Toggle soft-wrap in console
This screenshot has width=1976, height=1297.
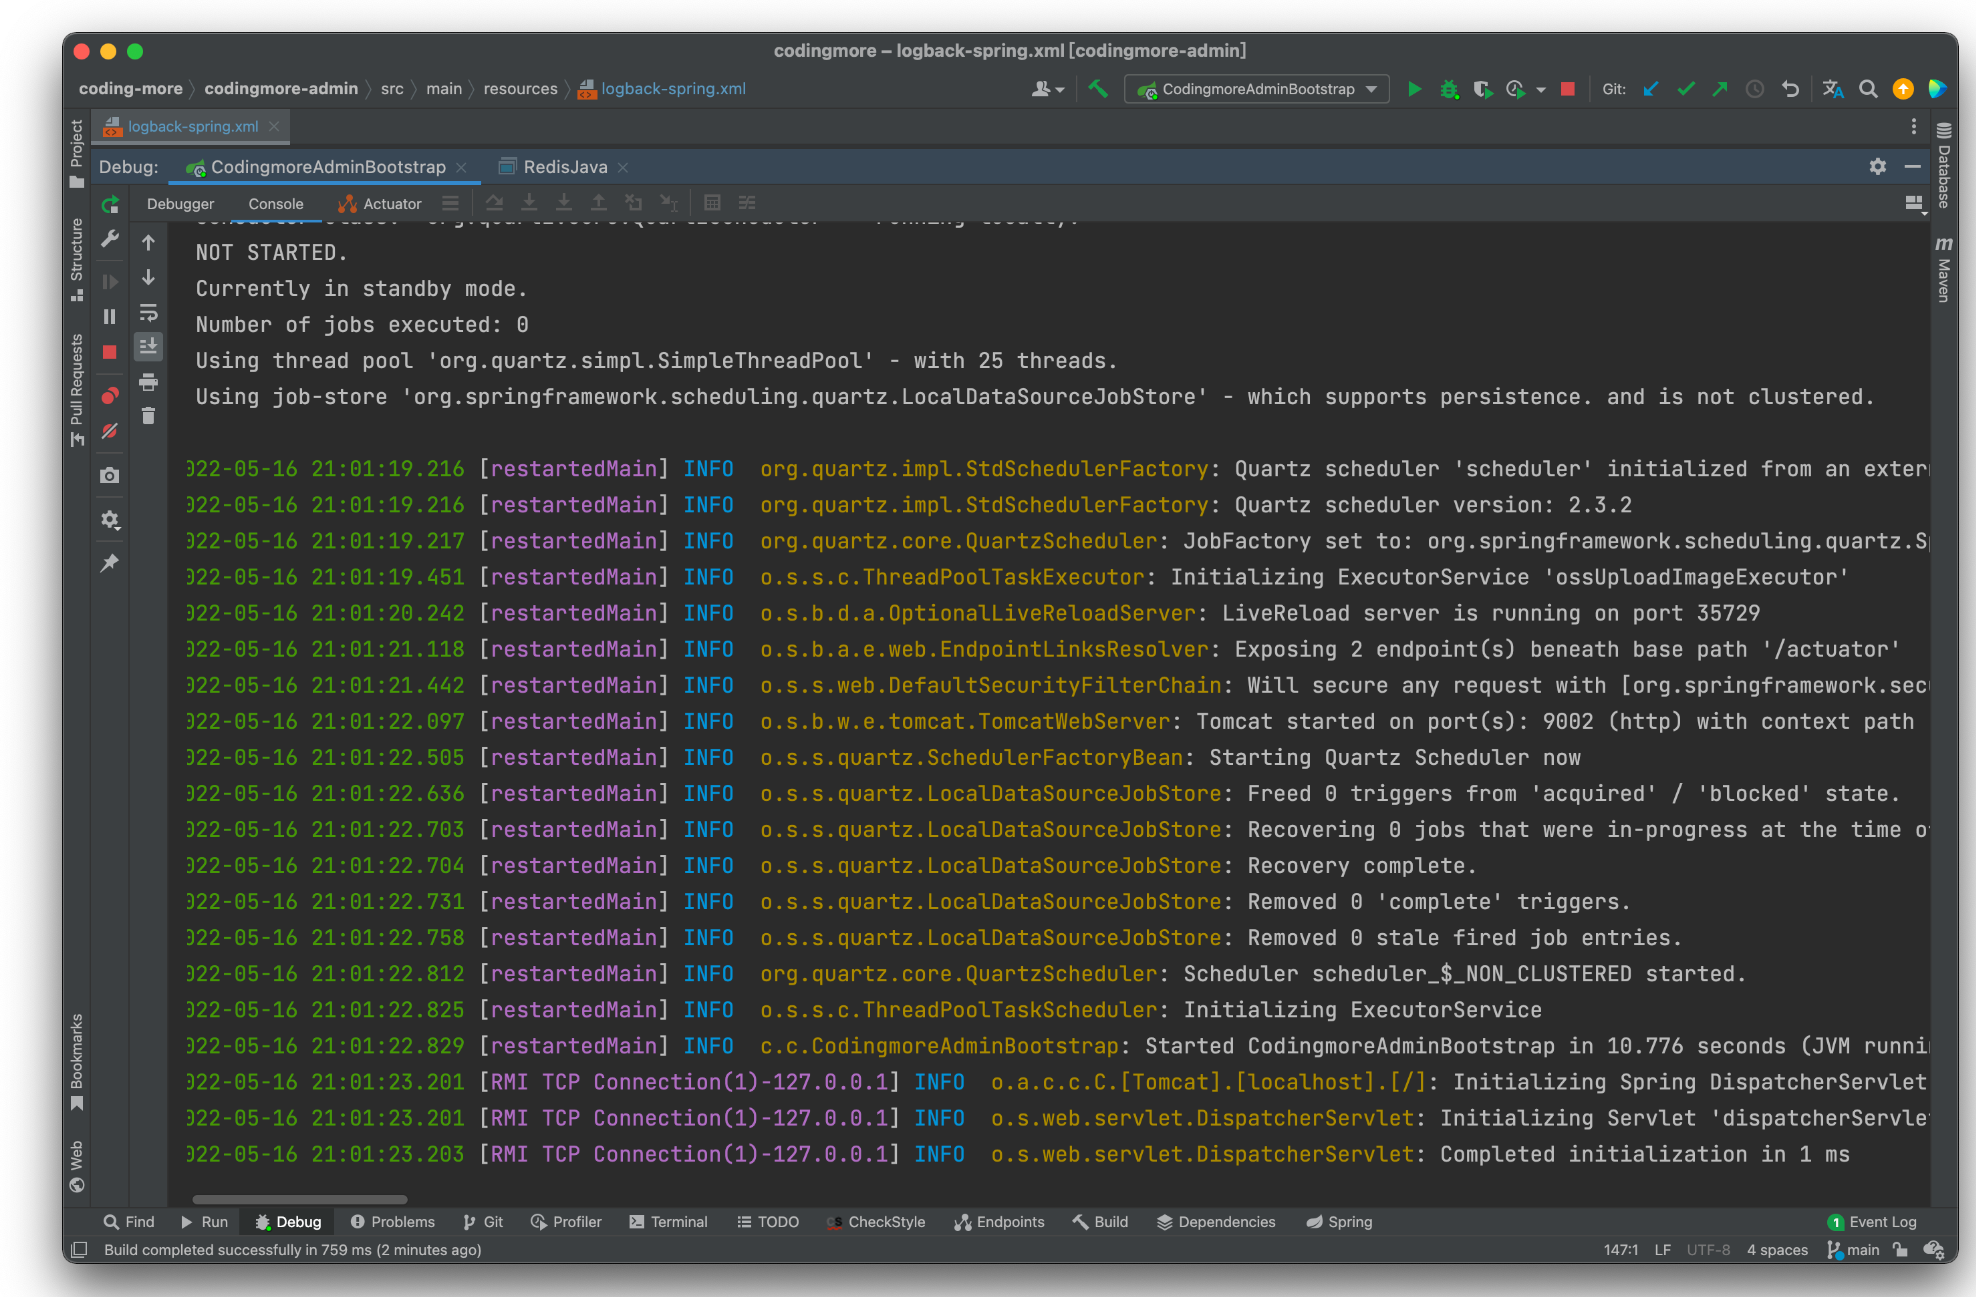click(x=148, y=312)
